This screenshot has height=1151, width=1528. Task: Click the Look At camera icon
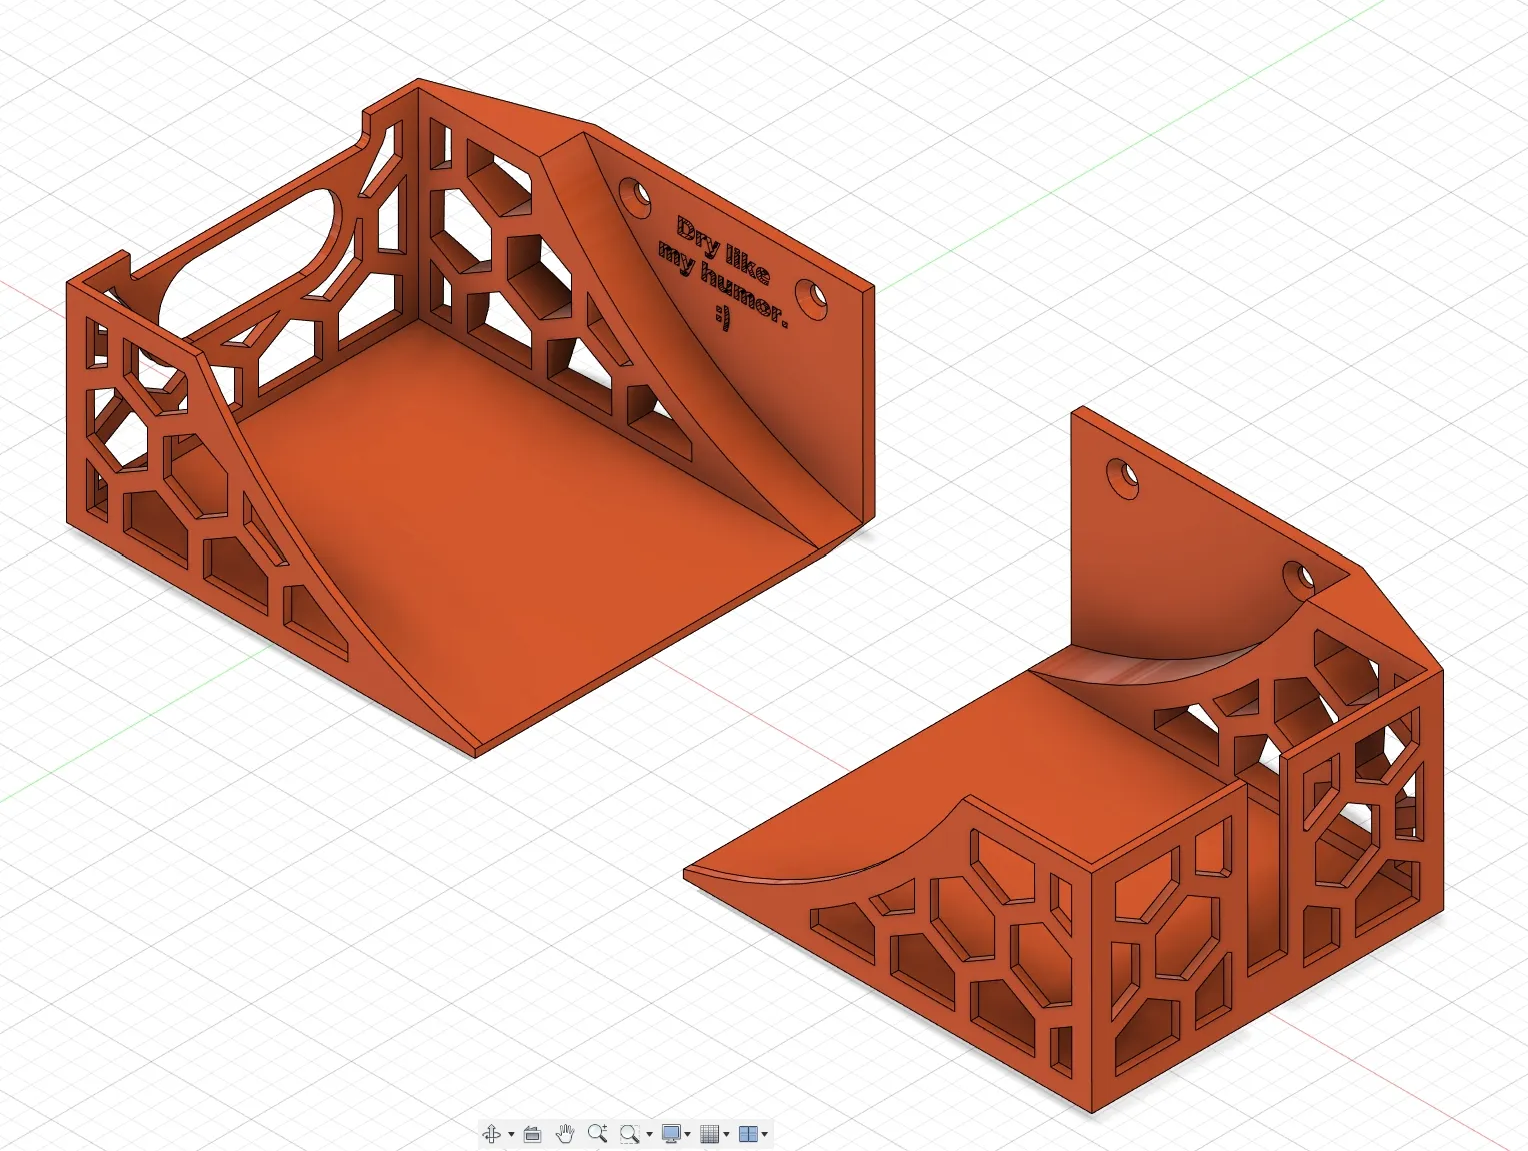(532, 1134)
